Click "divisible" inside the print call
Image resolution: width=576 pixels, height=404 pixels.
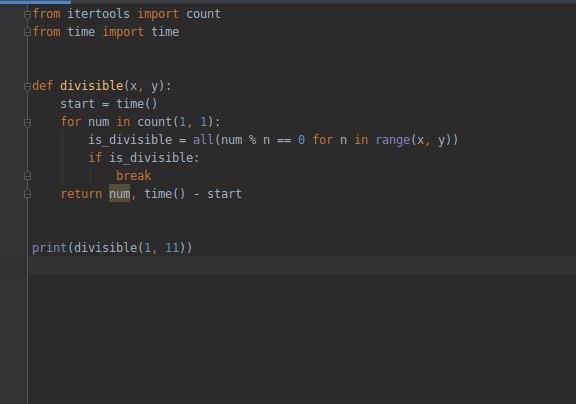[x=105, y=248]
